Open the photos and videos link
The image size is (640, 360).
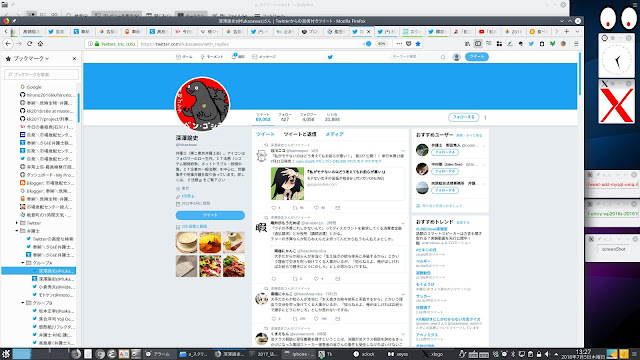pyautogui.click(x=194, y=227)
